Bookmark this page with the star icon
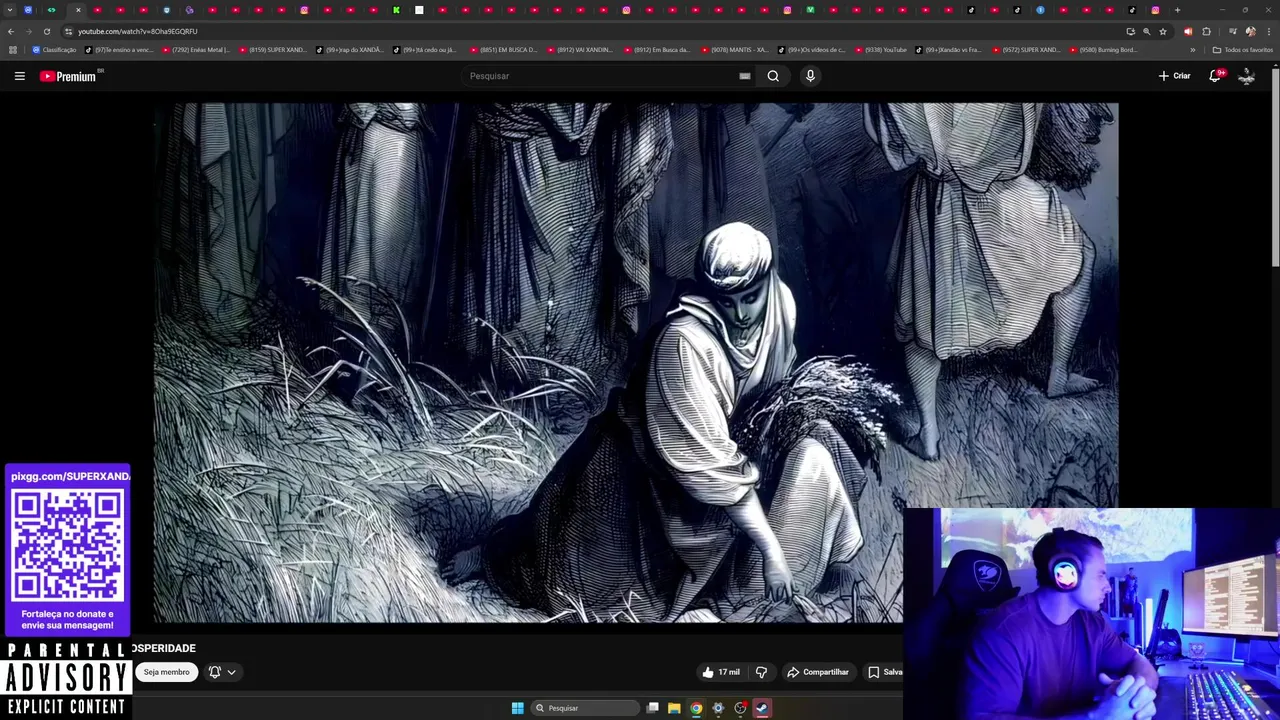 click(x=1163, y=31)
